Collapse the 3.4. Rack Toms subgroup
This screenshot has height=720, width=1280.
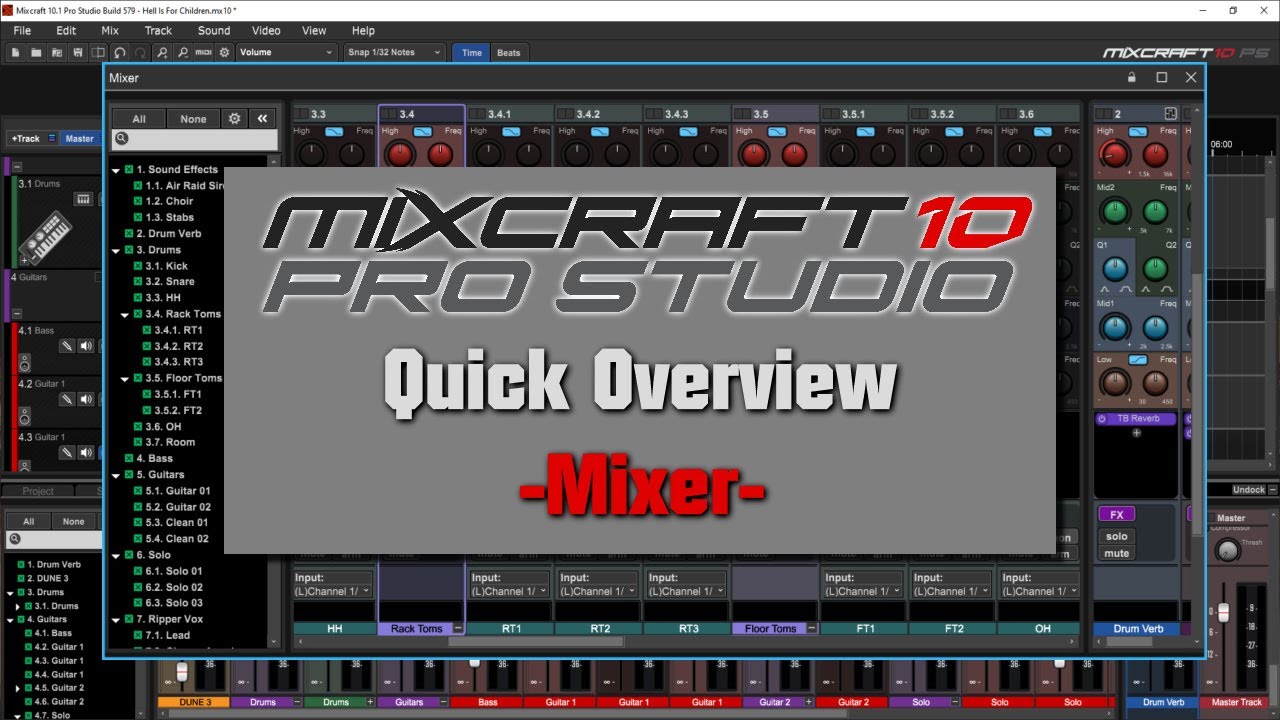(x=125, y=315)
